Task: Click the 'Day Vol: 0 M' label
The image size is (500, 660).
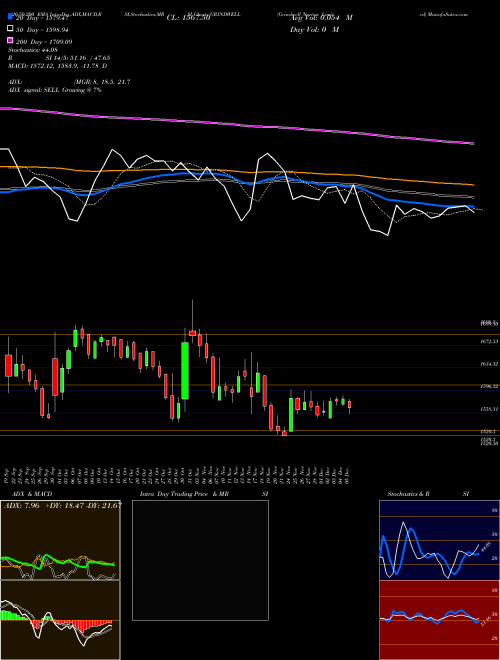Action: pos(314,29)
